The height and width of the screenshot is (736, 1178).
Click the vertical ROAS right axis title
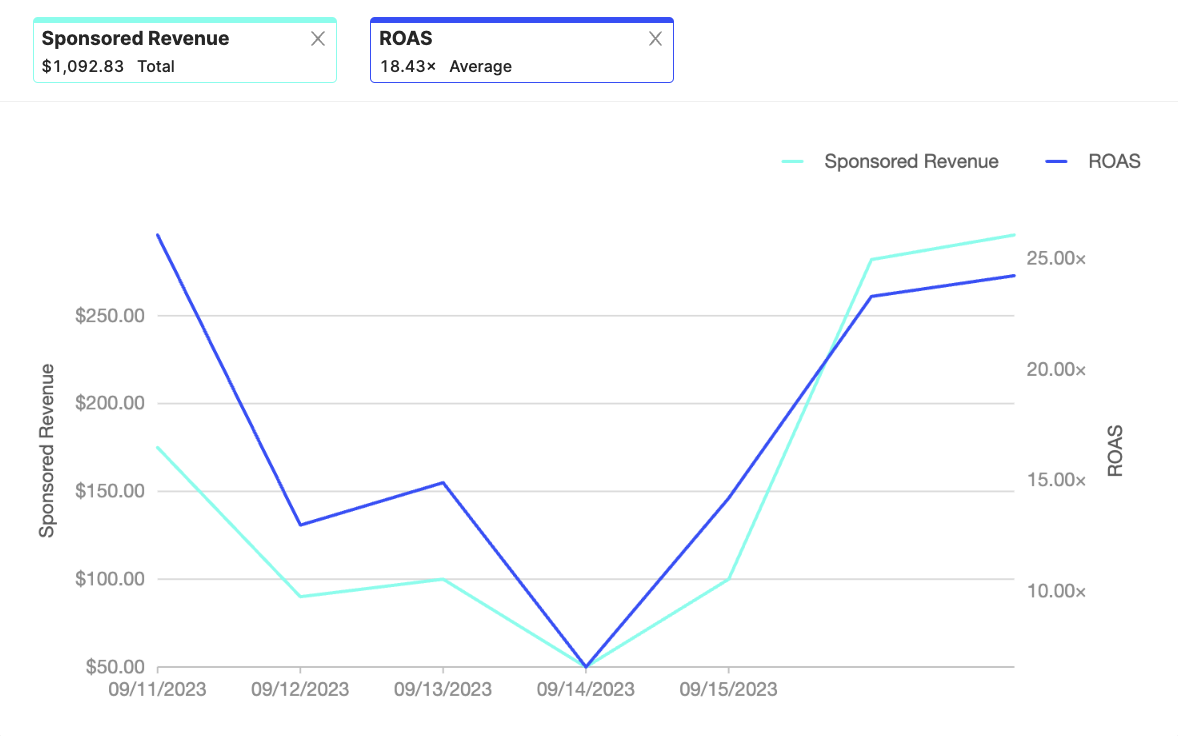pos(1115,450)
